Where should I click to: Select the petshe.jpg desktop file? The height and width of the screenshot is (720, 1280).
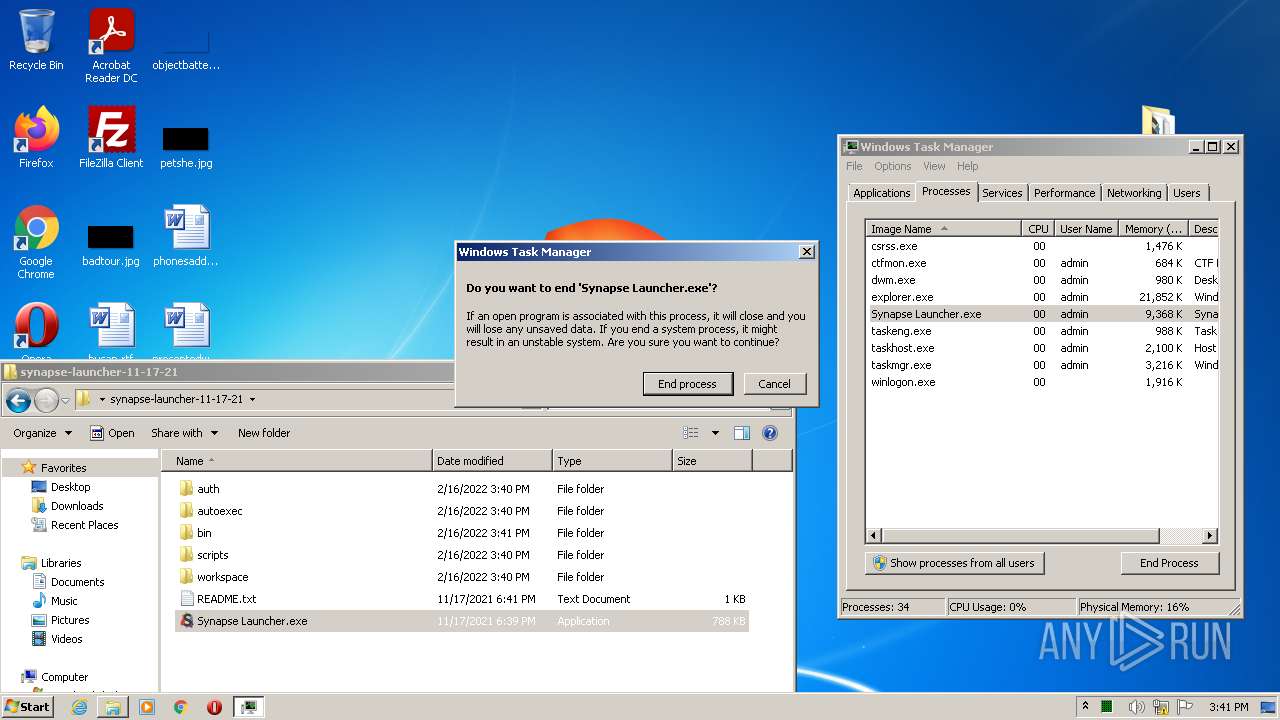[186, 145]
